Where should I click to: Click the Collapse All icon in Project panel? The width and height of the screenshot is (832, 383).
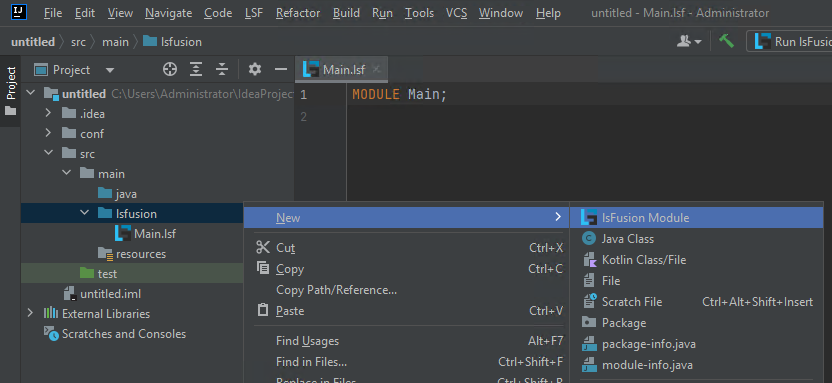(x=222, y=69)
